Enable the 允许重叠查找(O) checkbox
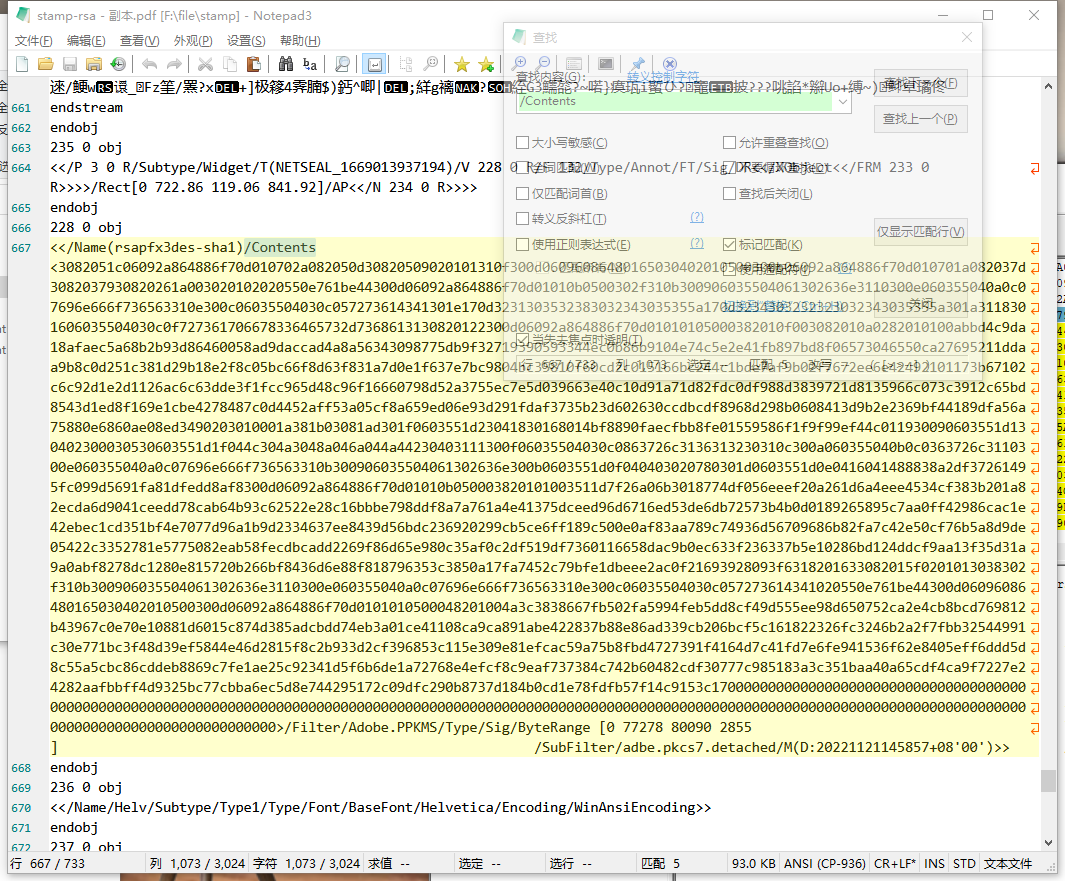This screenshot has width=1065, height=881. point(729,143)
